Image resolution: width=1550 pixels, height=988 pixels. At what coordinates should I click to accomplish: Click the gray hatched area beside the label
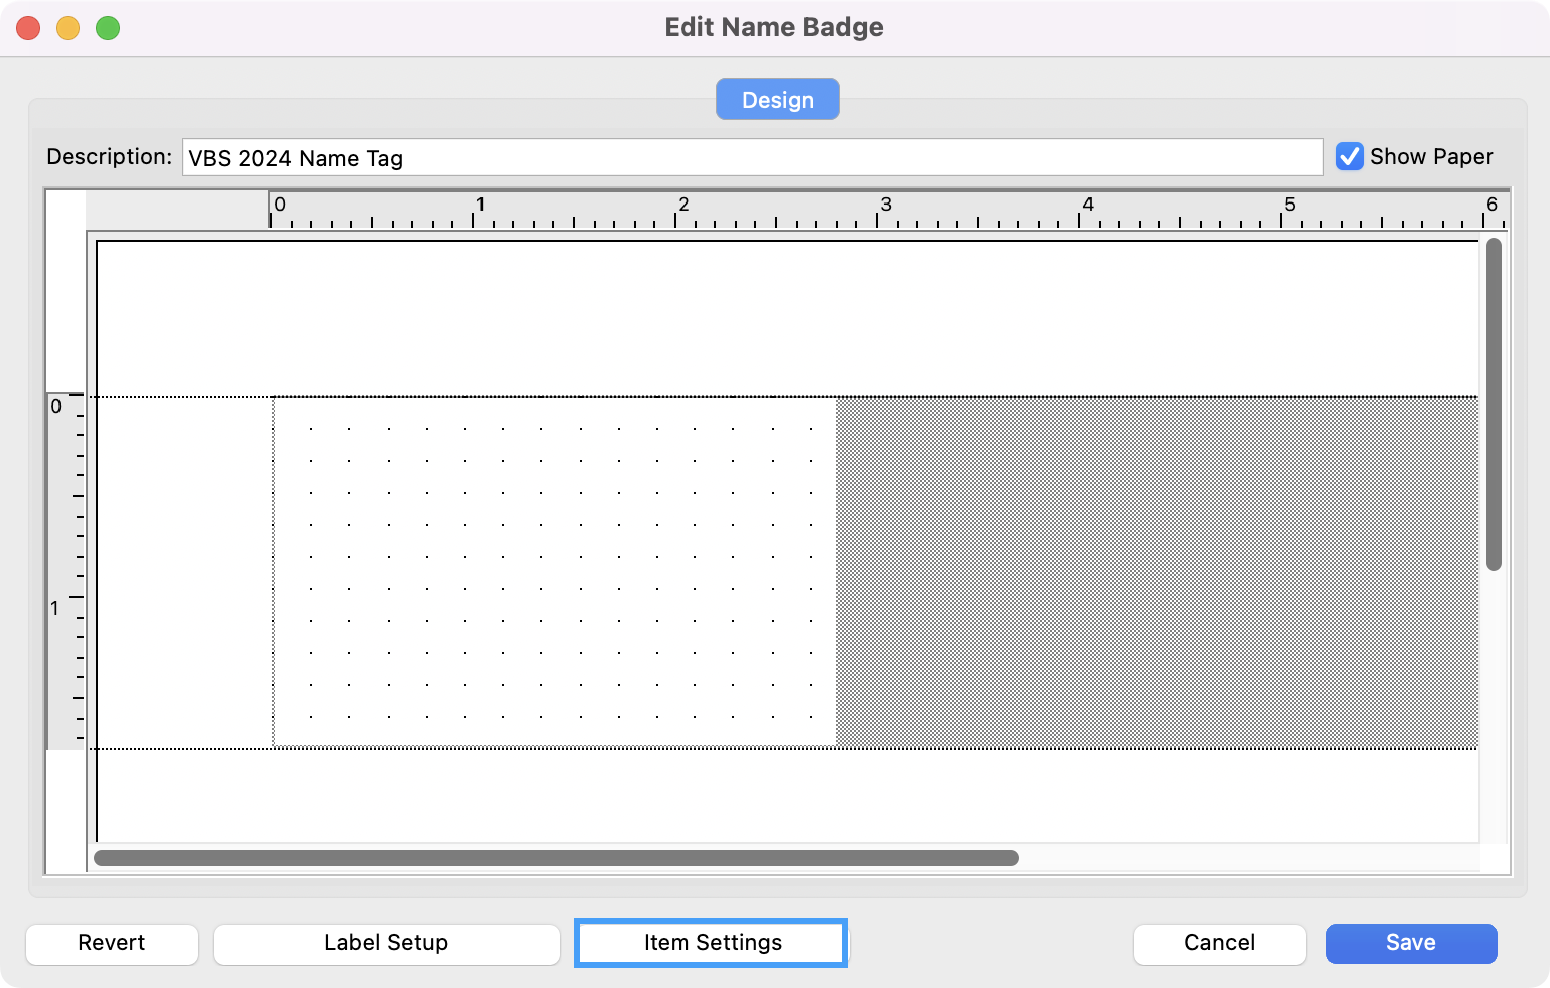point(1156,572)
